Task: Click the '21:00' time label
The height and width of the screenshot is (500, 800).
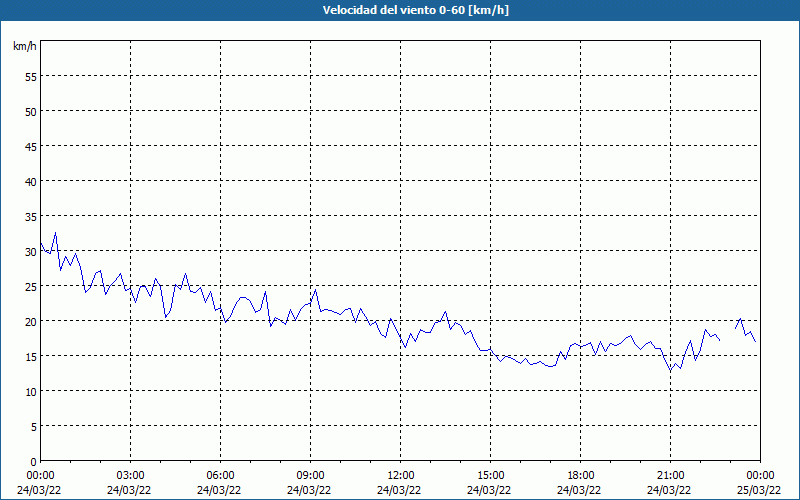Action: [x=670, y=476]
